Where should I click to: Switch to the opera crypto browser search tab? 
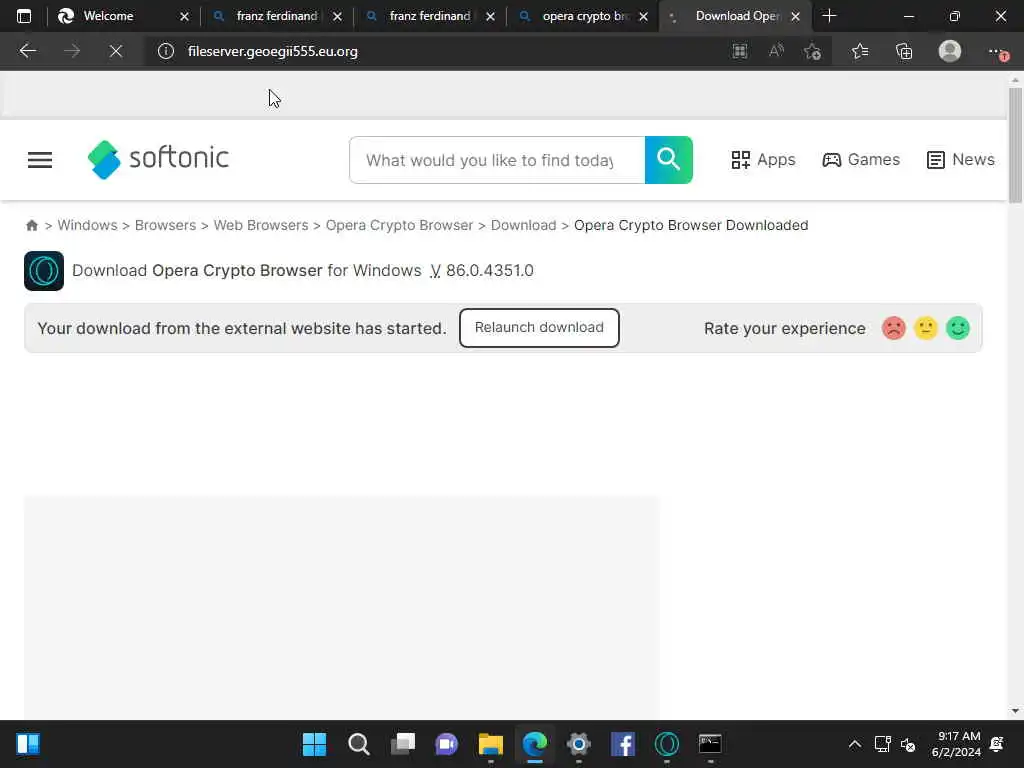click(x=584, y=16)
